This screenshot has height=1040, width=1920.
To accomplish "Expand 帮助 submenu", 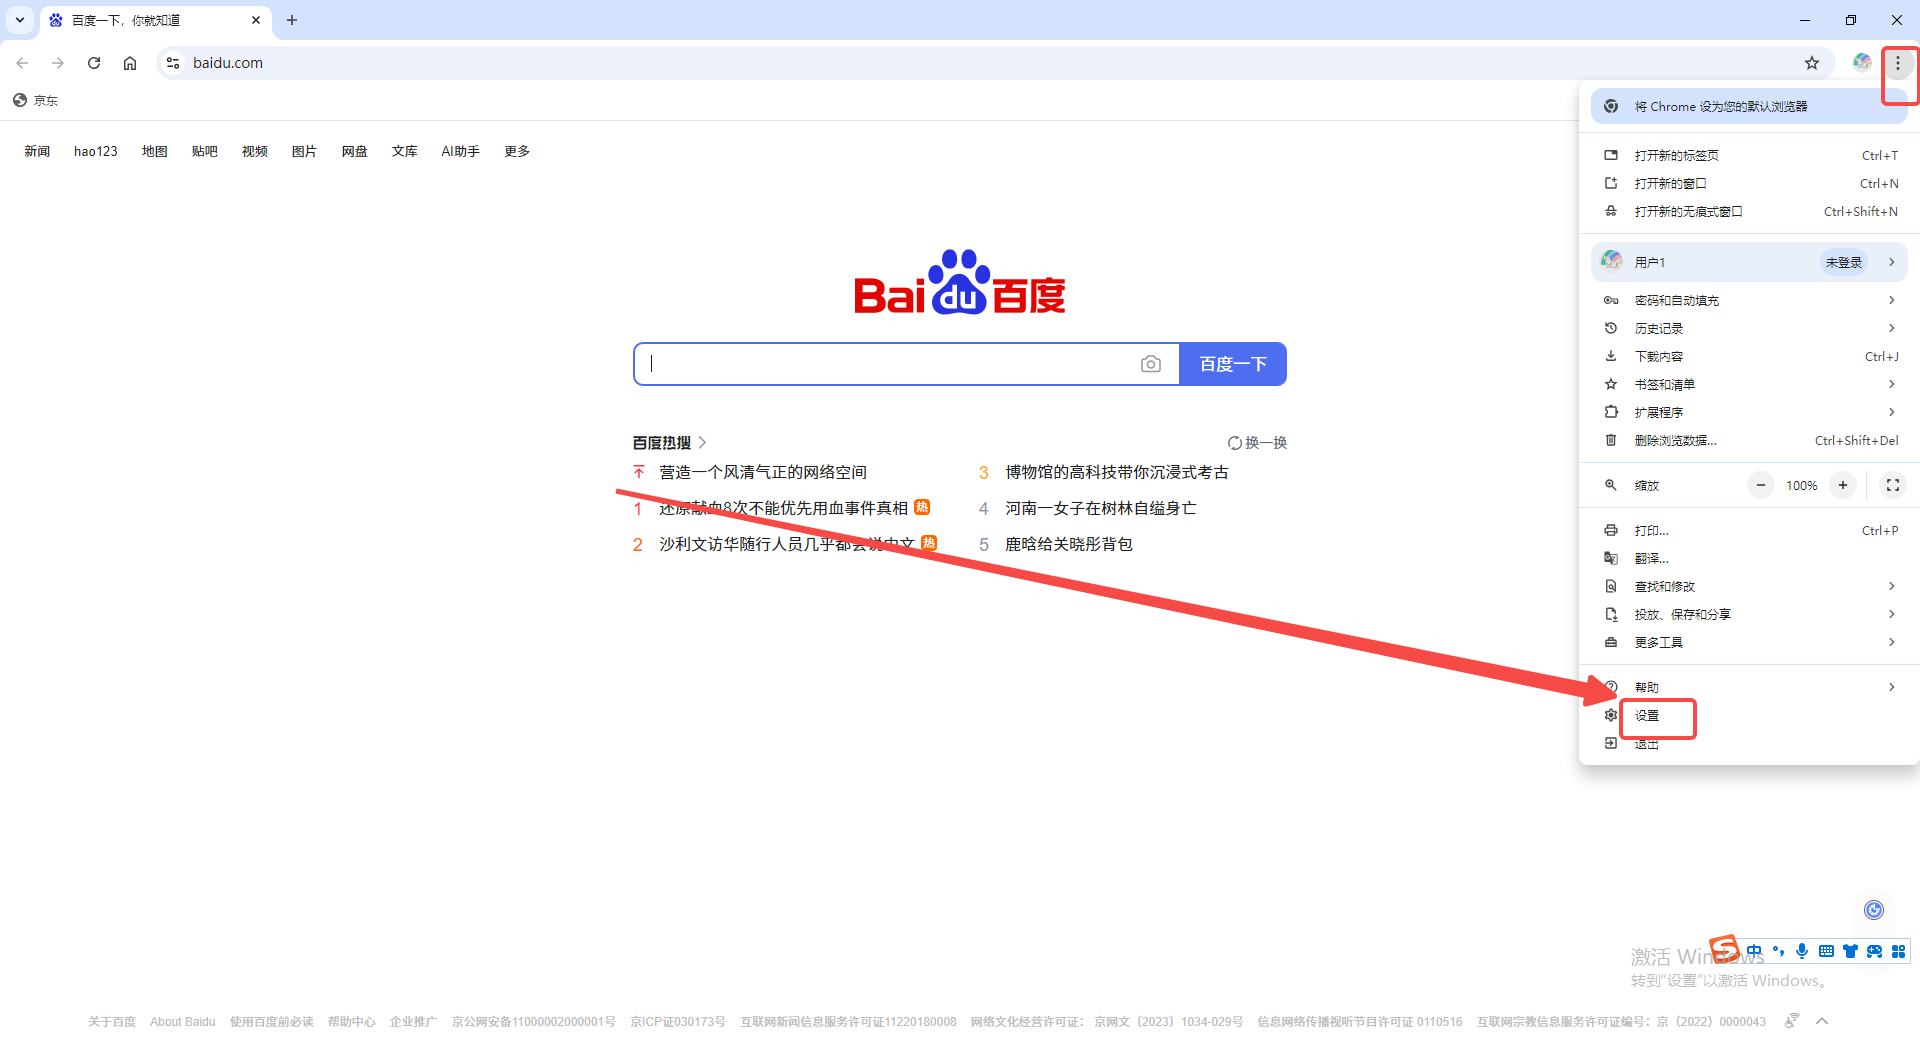I will (x=1749, y=687).
